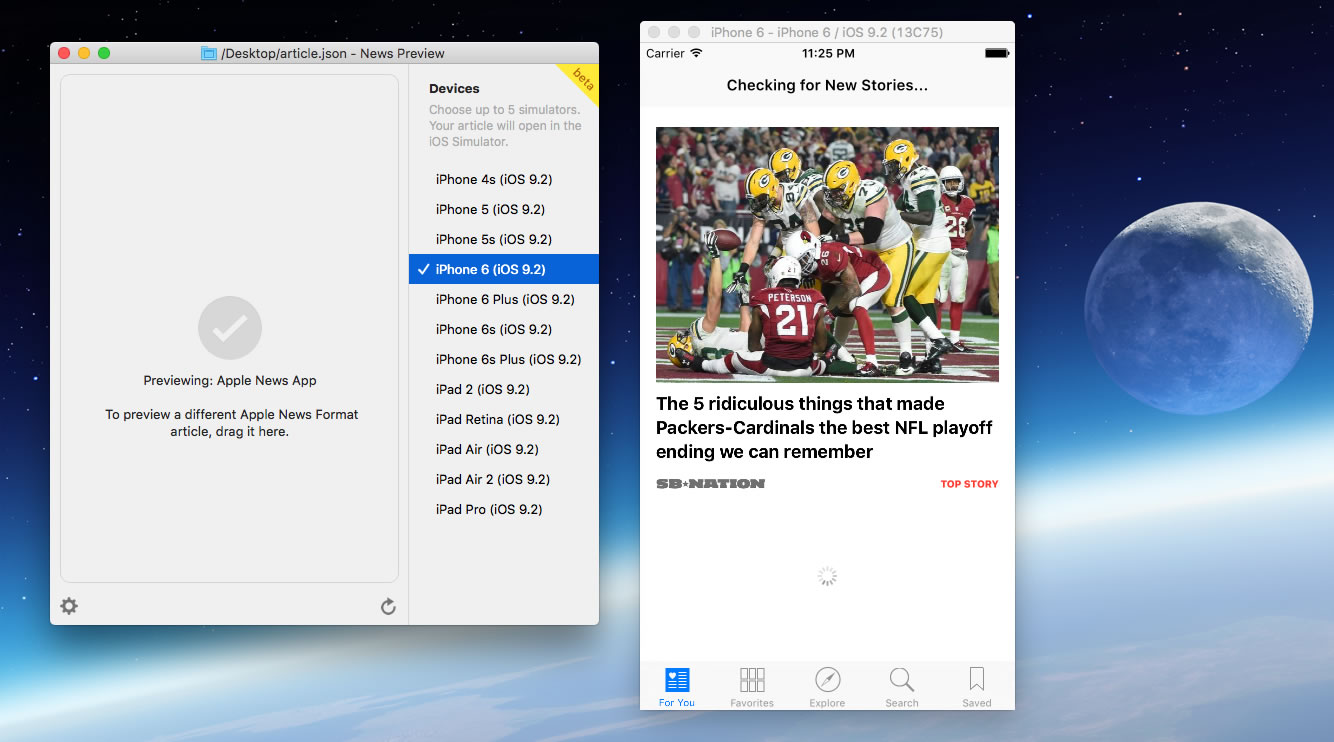This screenshot has width=1334, height=742.
Task: Select iPhone 6 Plus (iOS 9.2) simulator
Action: 504,299
